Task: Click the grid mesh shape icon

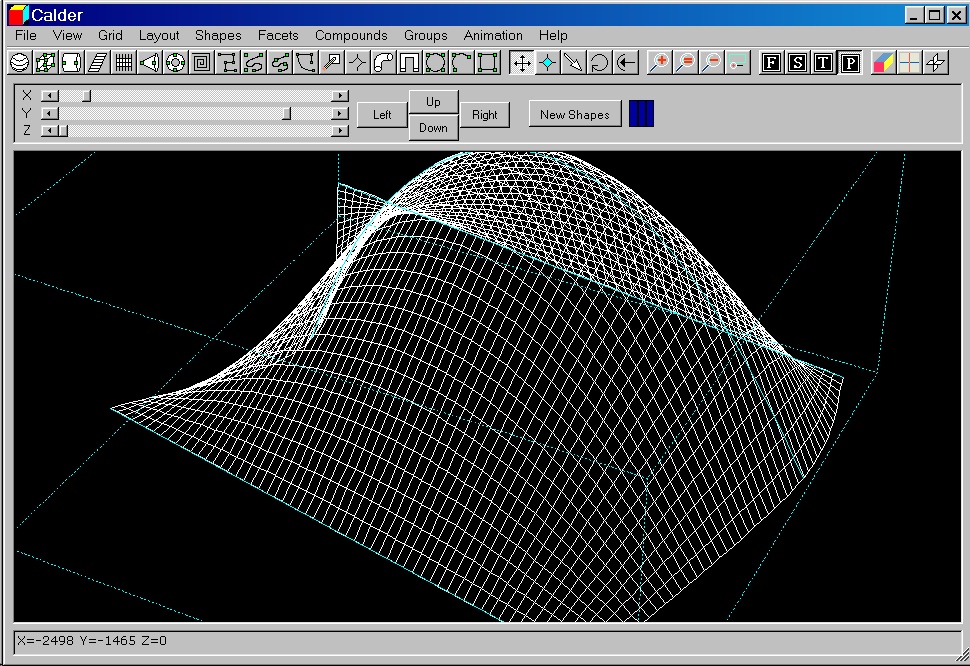Action: (123, 63)
